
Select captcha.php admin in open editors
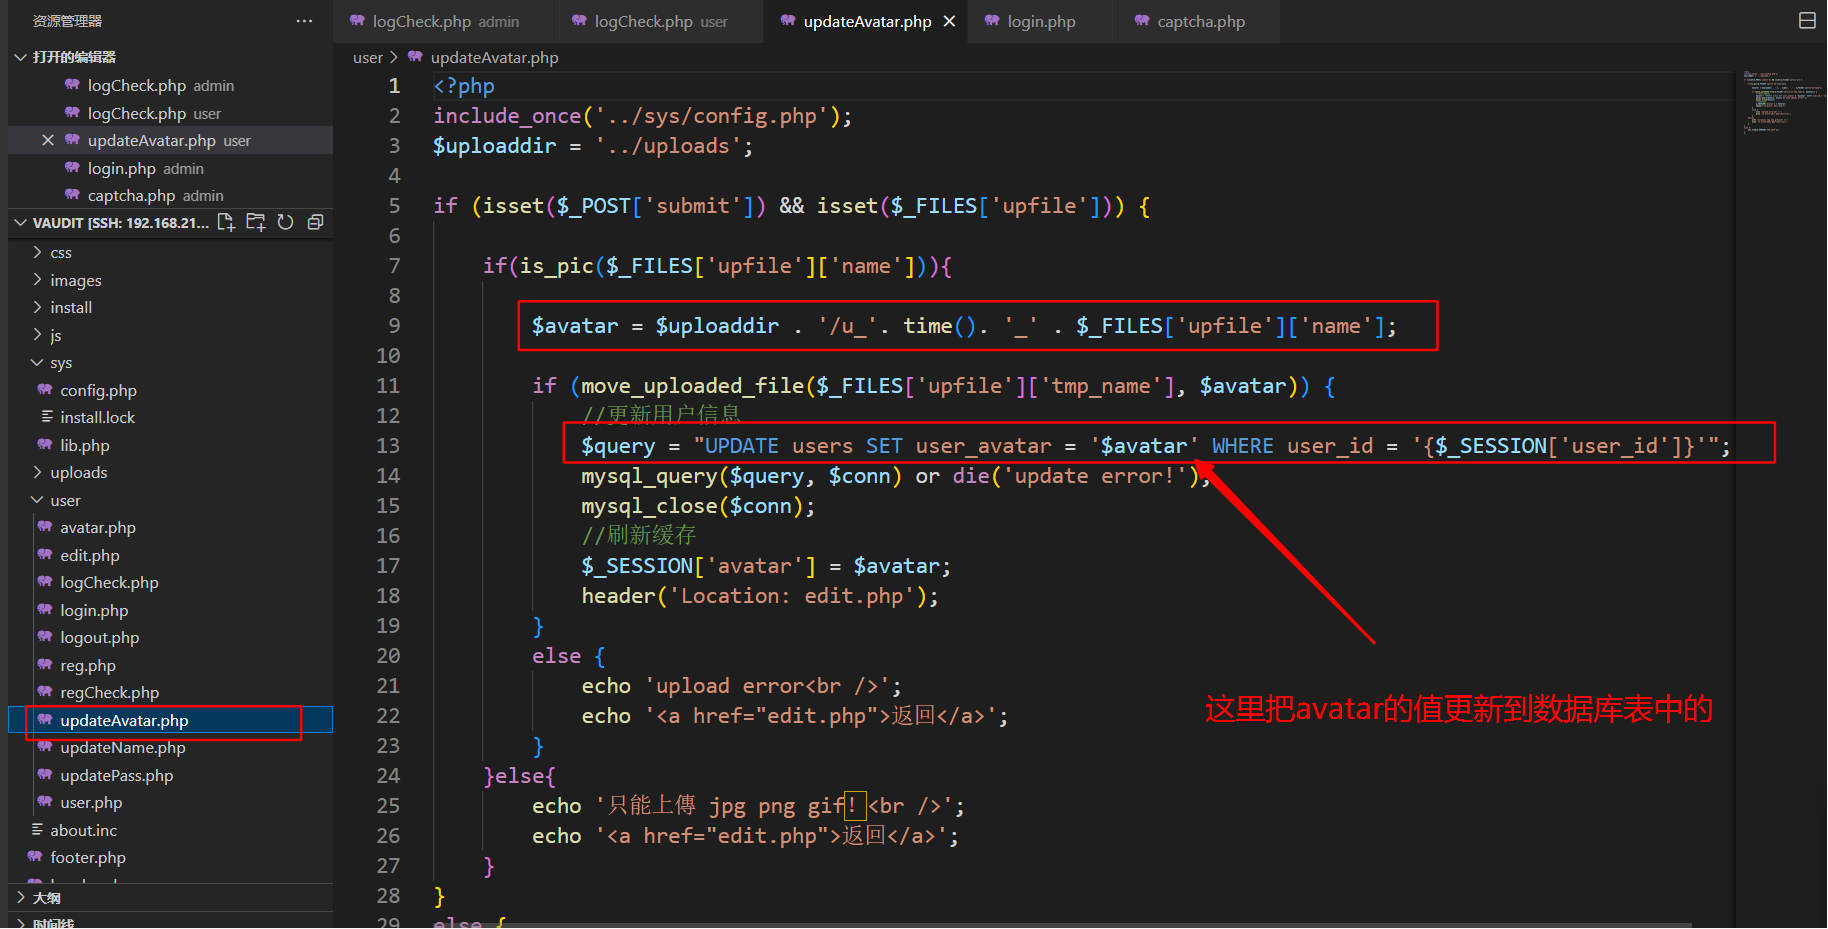[x=170, y=195]
